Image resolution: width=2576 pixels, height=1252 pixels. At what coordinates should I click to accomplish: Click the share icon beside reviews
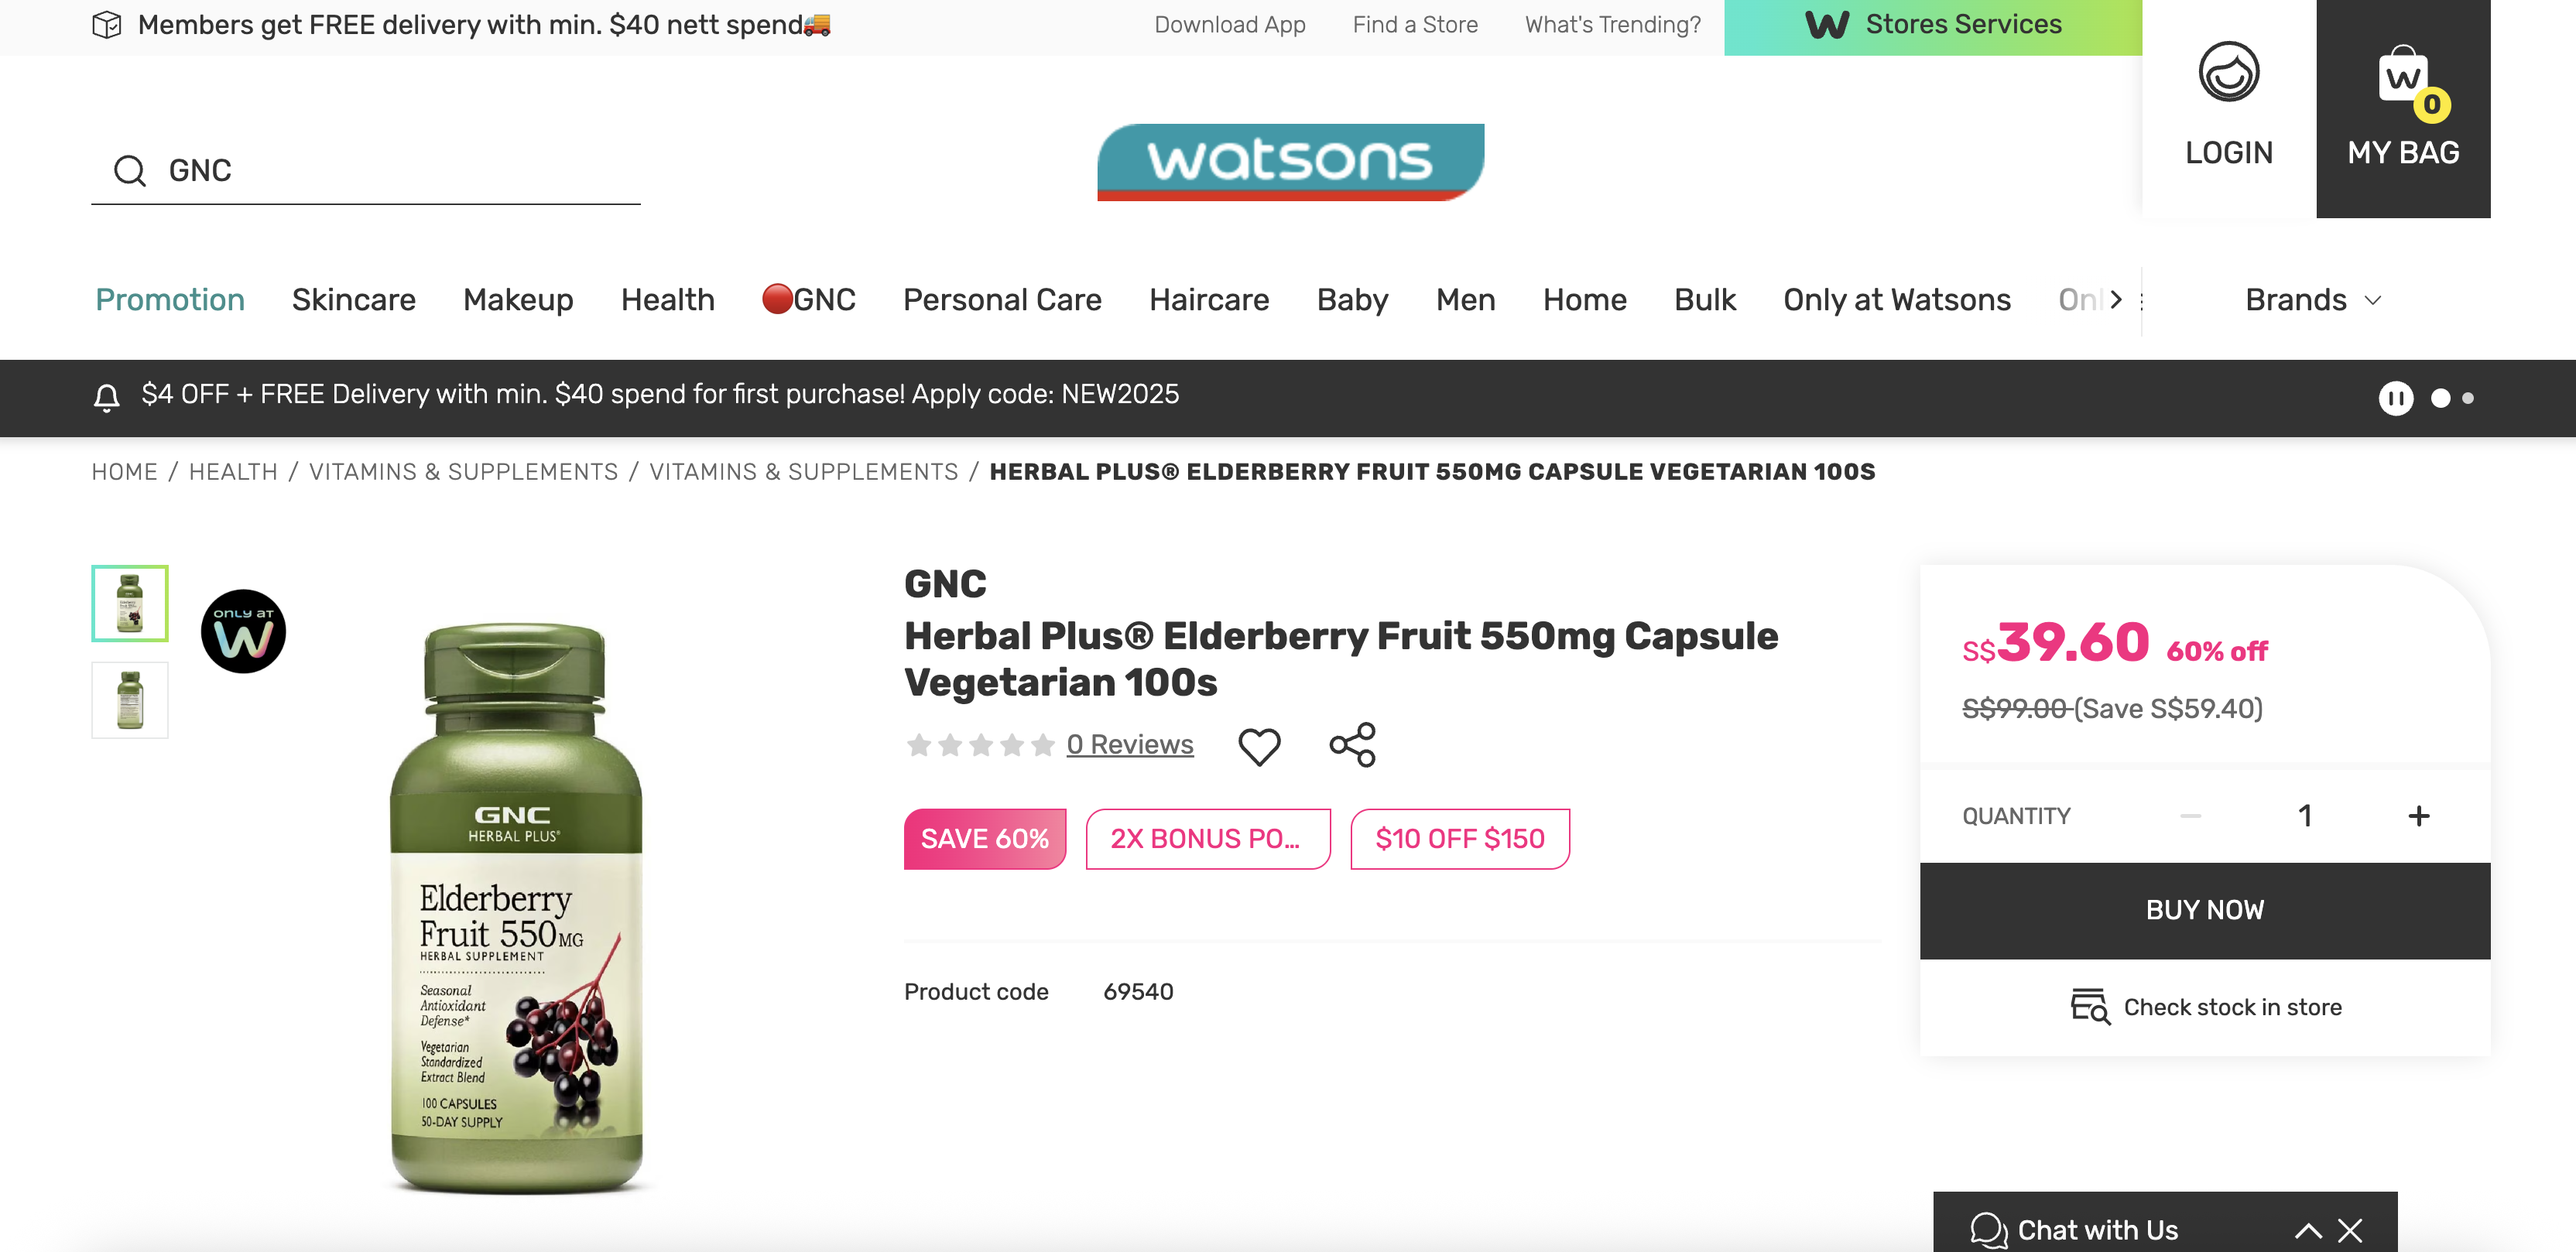(1352, 745)
